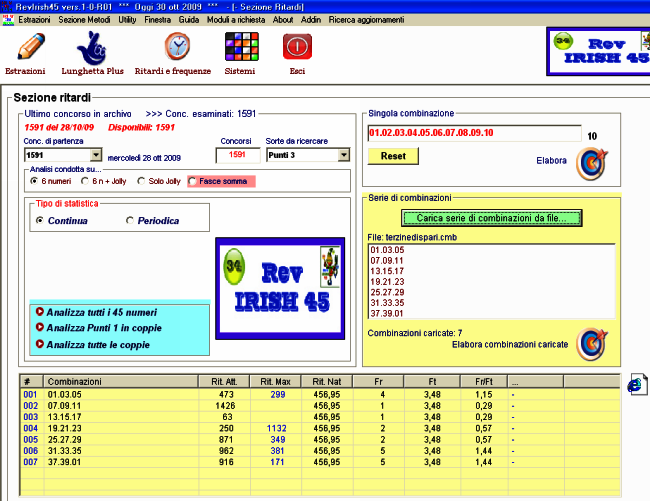
Task: Click the Rit. Att. column header
Action: (x=224, y=382)
